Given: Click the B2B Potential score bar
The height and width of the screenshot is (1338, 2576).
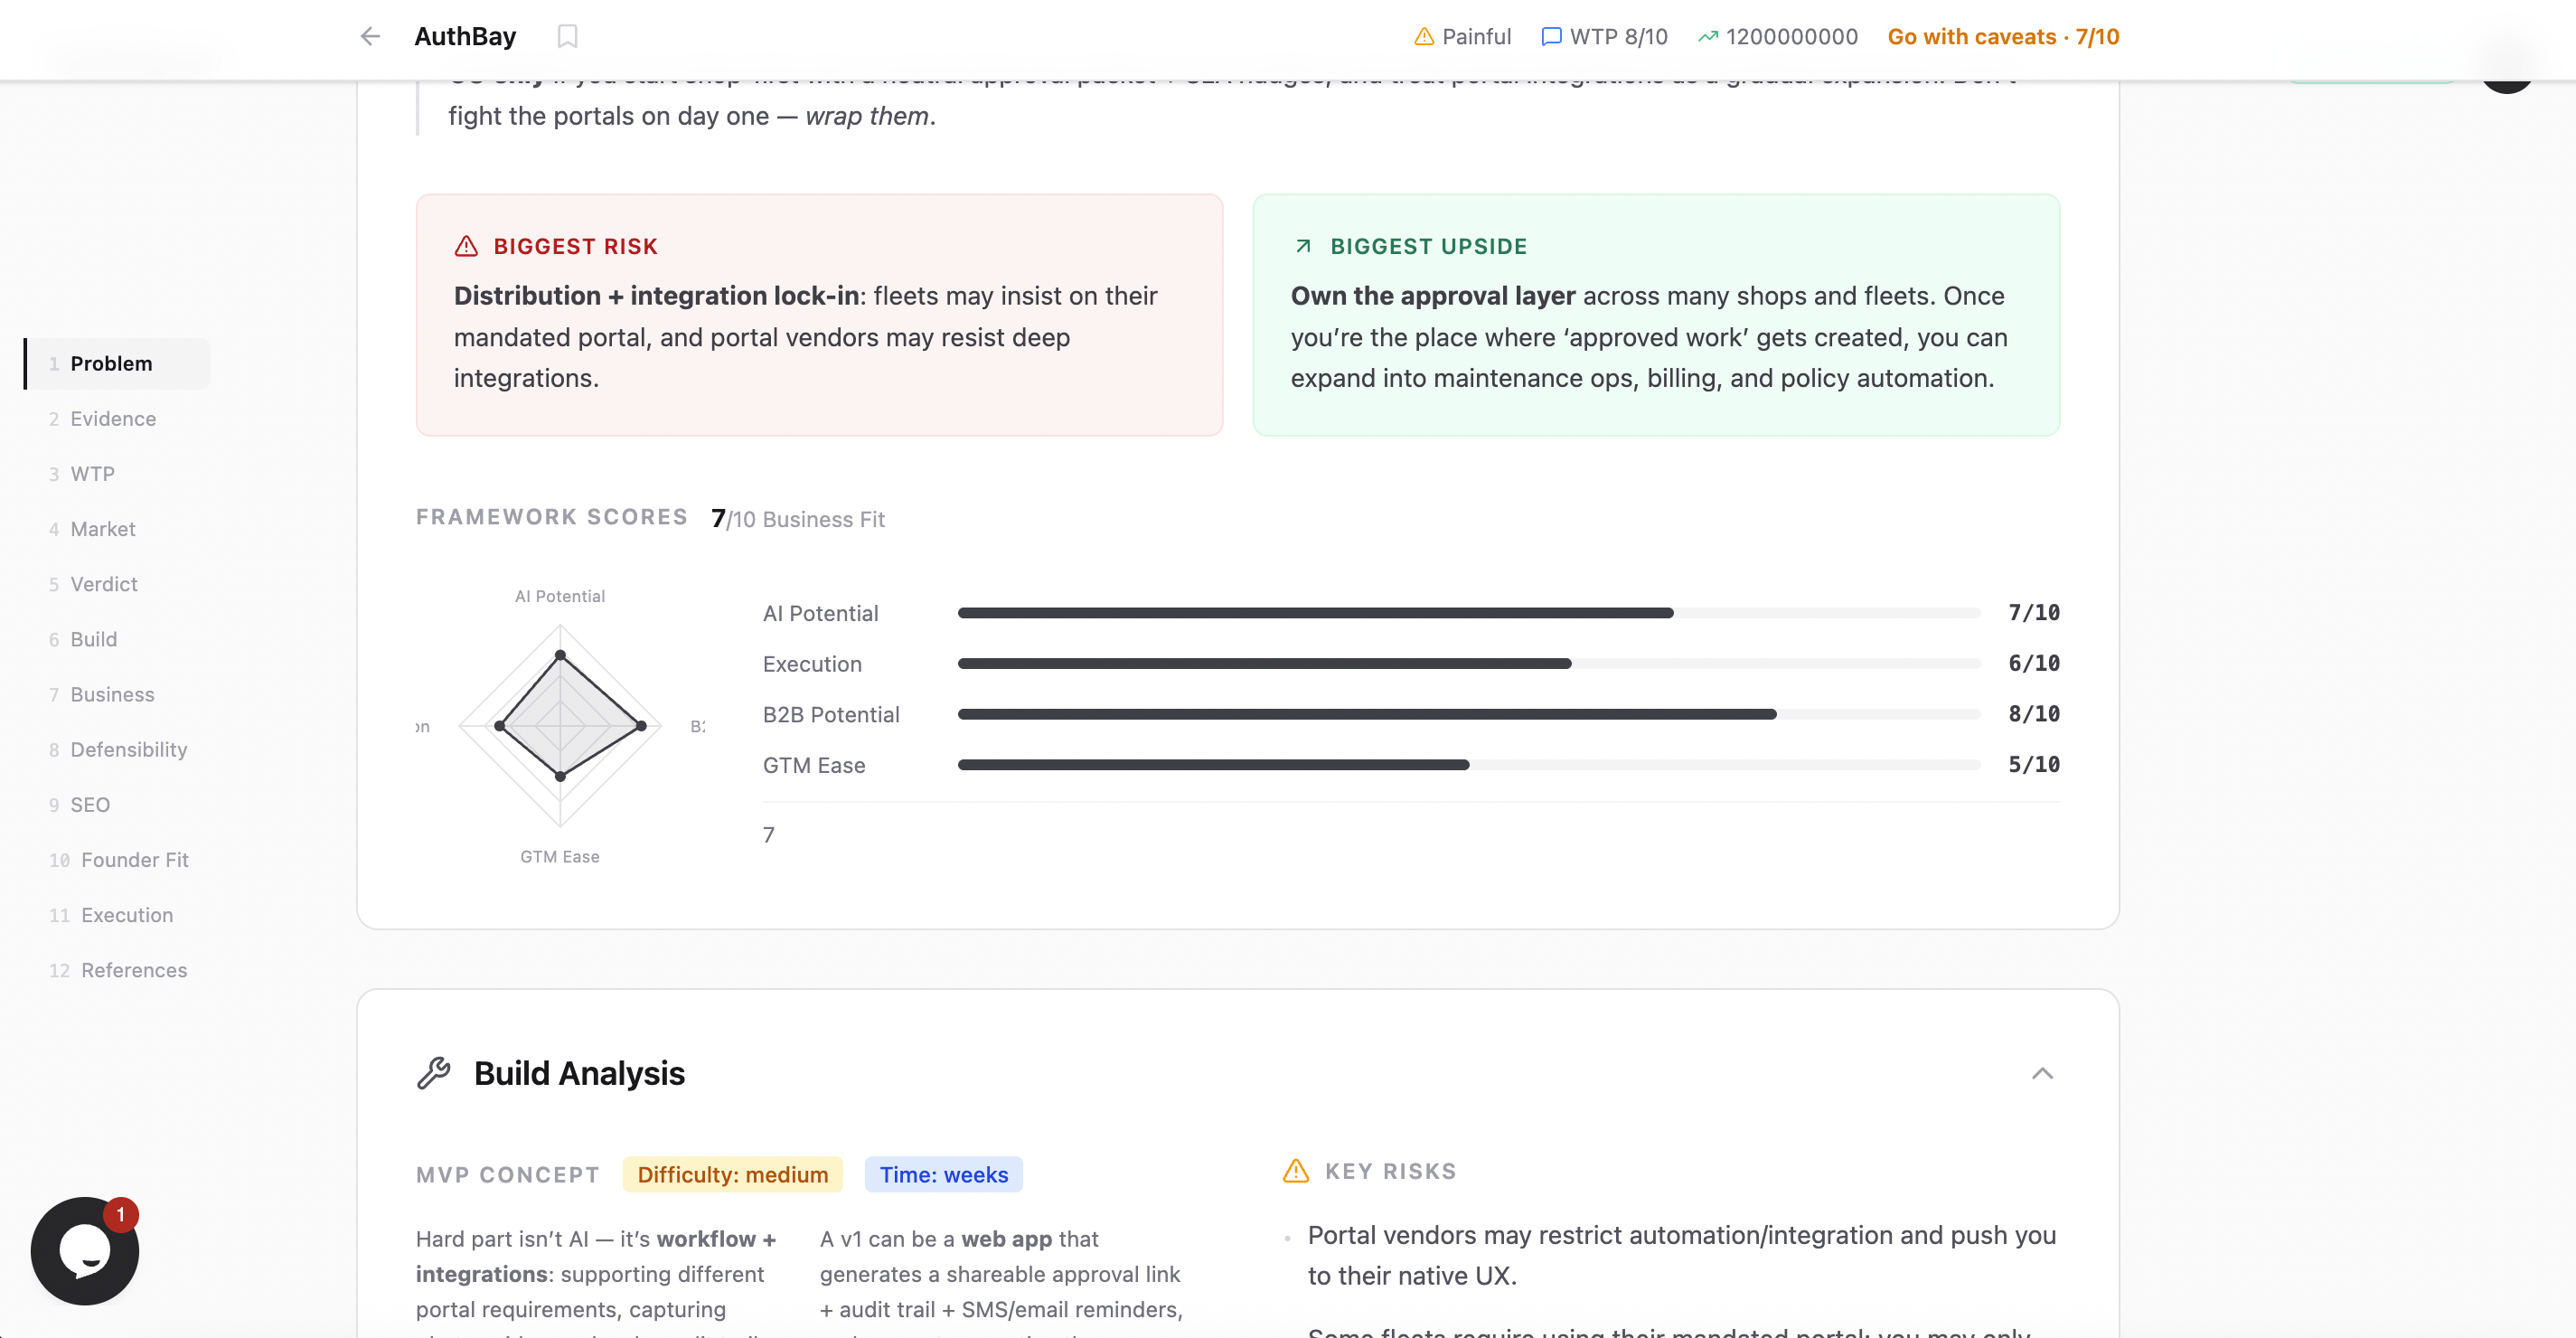Looking at the screenshot, I should click(1469, 714).
